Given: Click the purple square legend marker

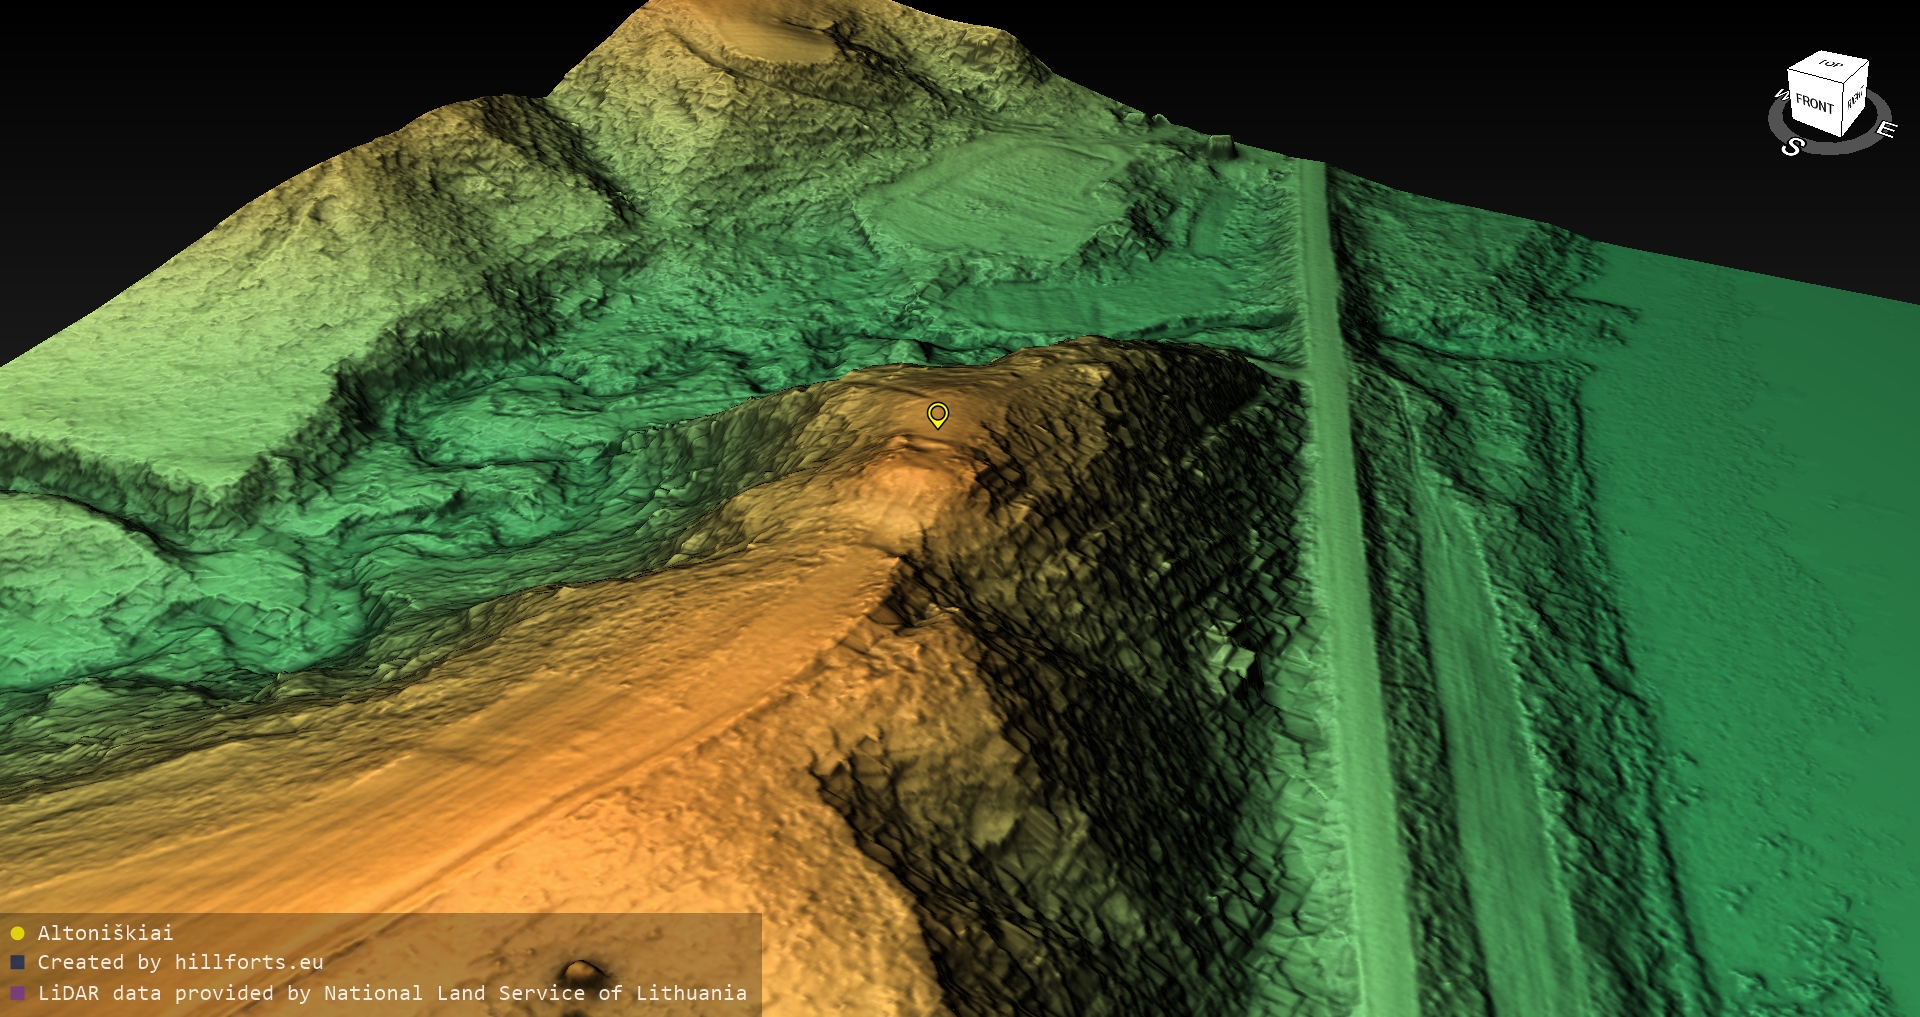Looking at the screenshot, I should 17,993.
